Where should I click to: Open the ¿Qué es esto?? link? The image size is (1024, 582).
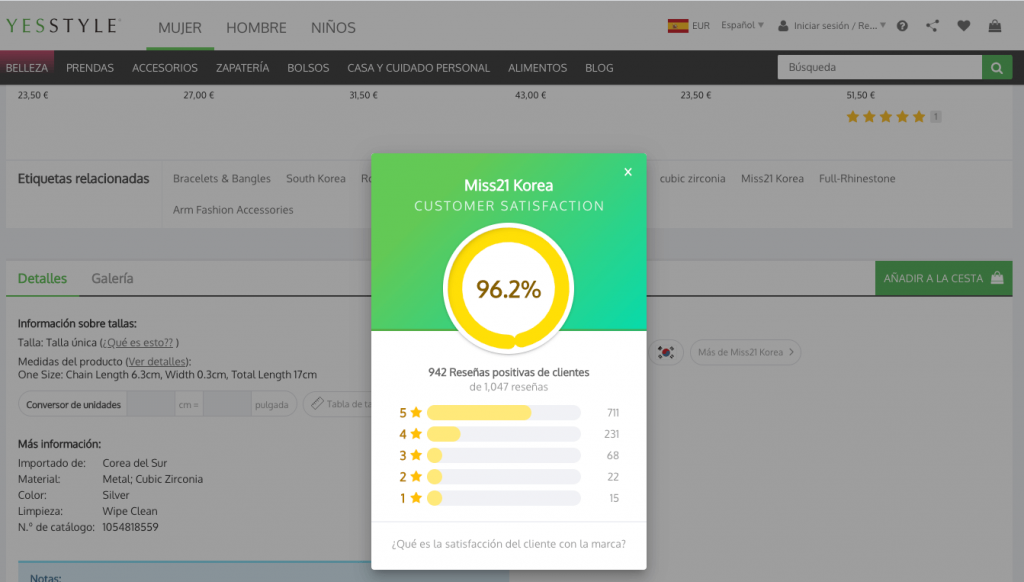[138, 342]
